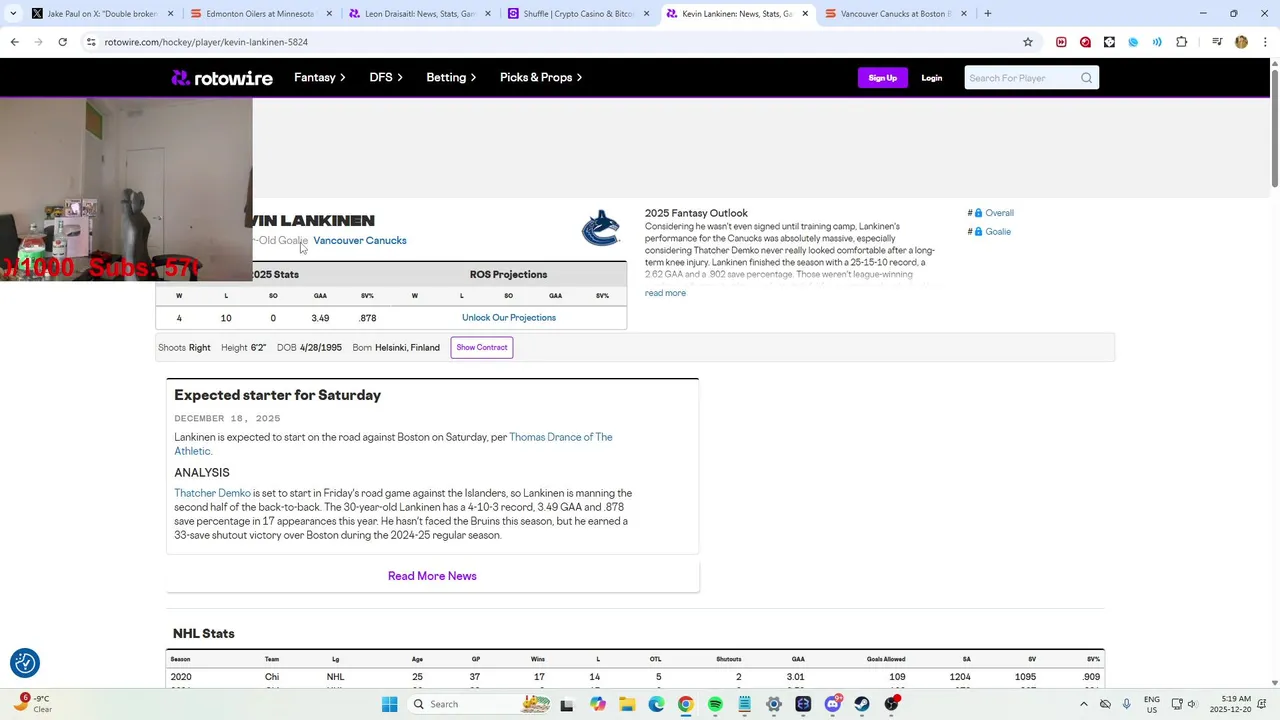
Task: Open the Chrome extensions puzzle icon
Action: [x=1182, y=42]
